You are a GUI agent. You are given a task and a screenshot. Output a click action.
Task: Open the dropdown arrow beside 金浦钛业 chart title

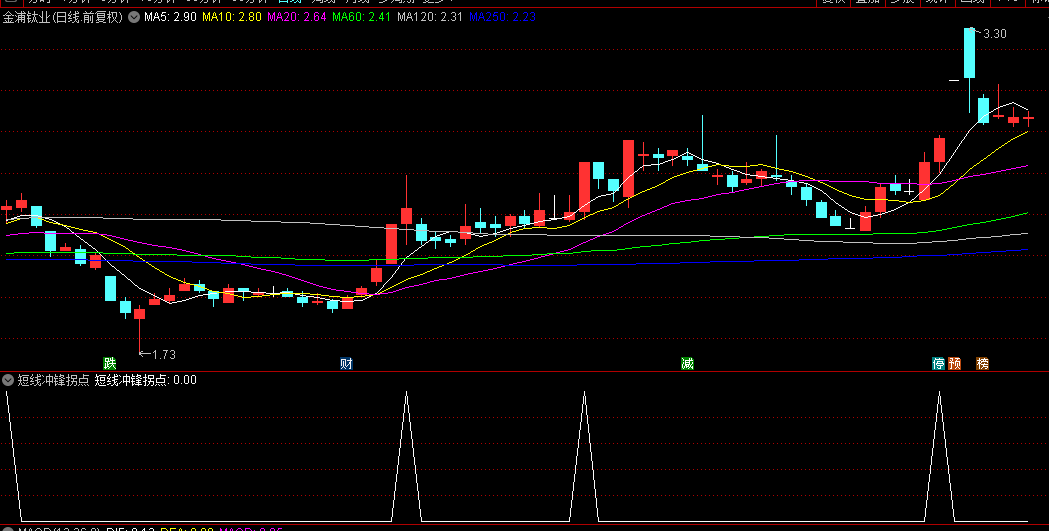134,18
